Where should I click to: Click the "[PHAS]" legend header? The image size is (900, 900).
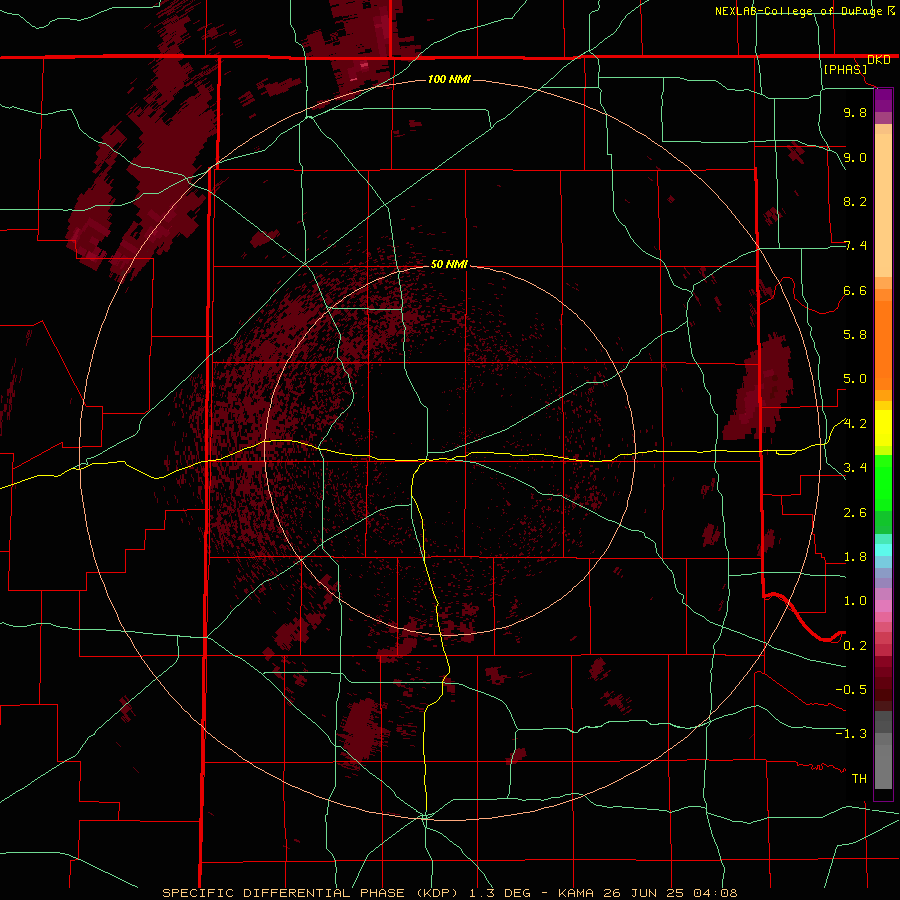pyautogui.click(x=845, y=70)
